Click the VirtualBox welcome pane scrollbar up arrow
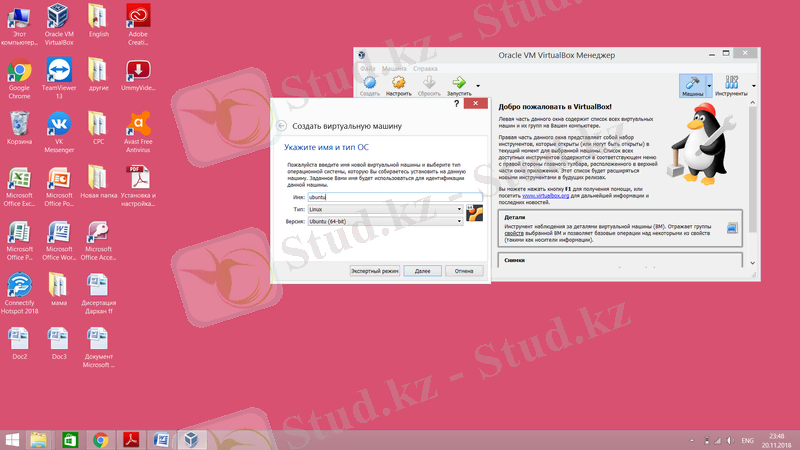 [753, 103]
